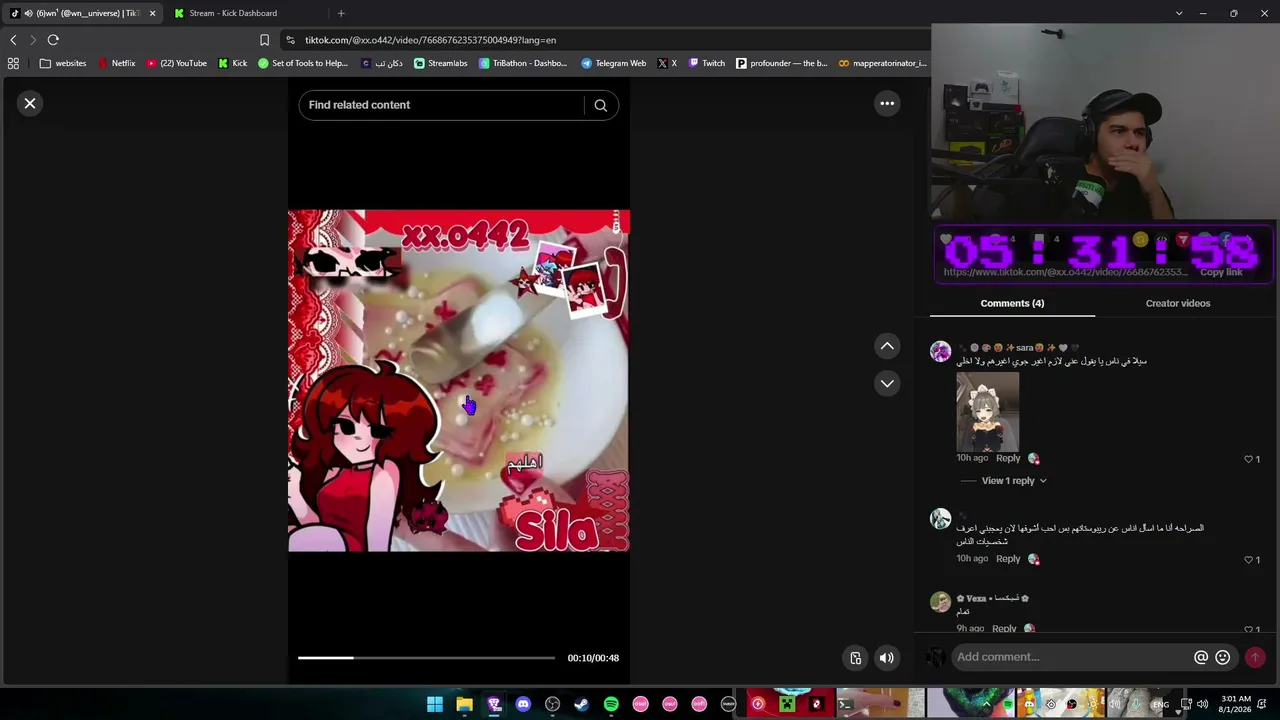Viewport: 1280px width, 720px height.
Task: Open the X bookmark
Action: click(667, 63)
